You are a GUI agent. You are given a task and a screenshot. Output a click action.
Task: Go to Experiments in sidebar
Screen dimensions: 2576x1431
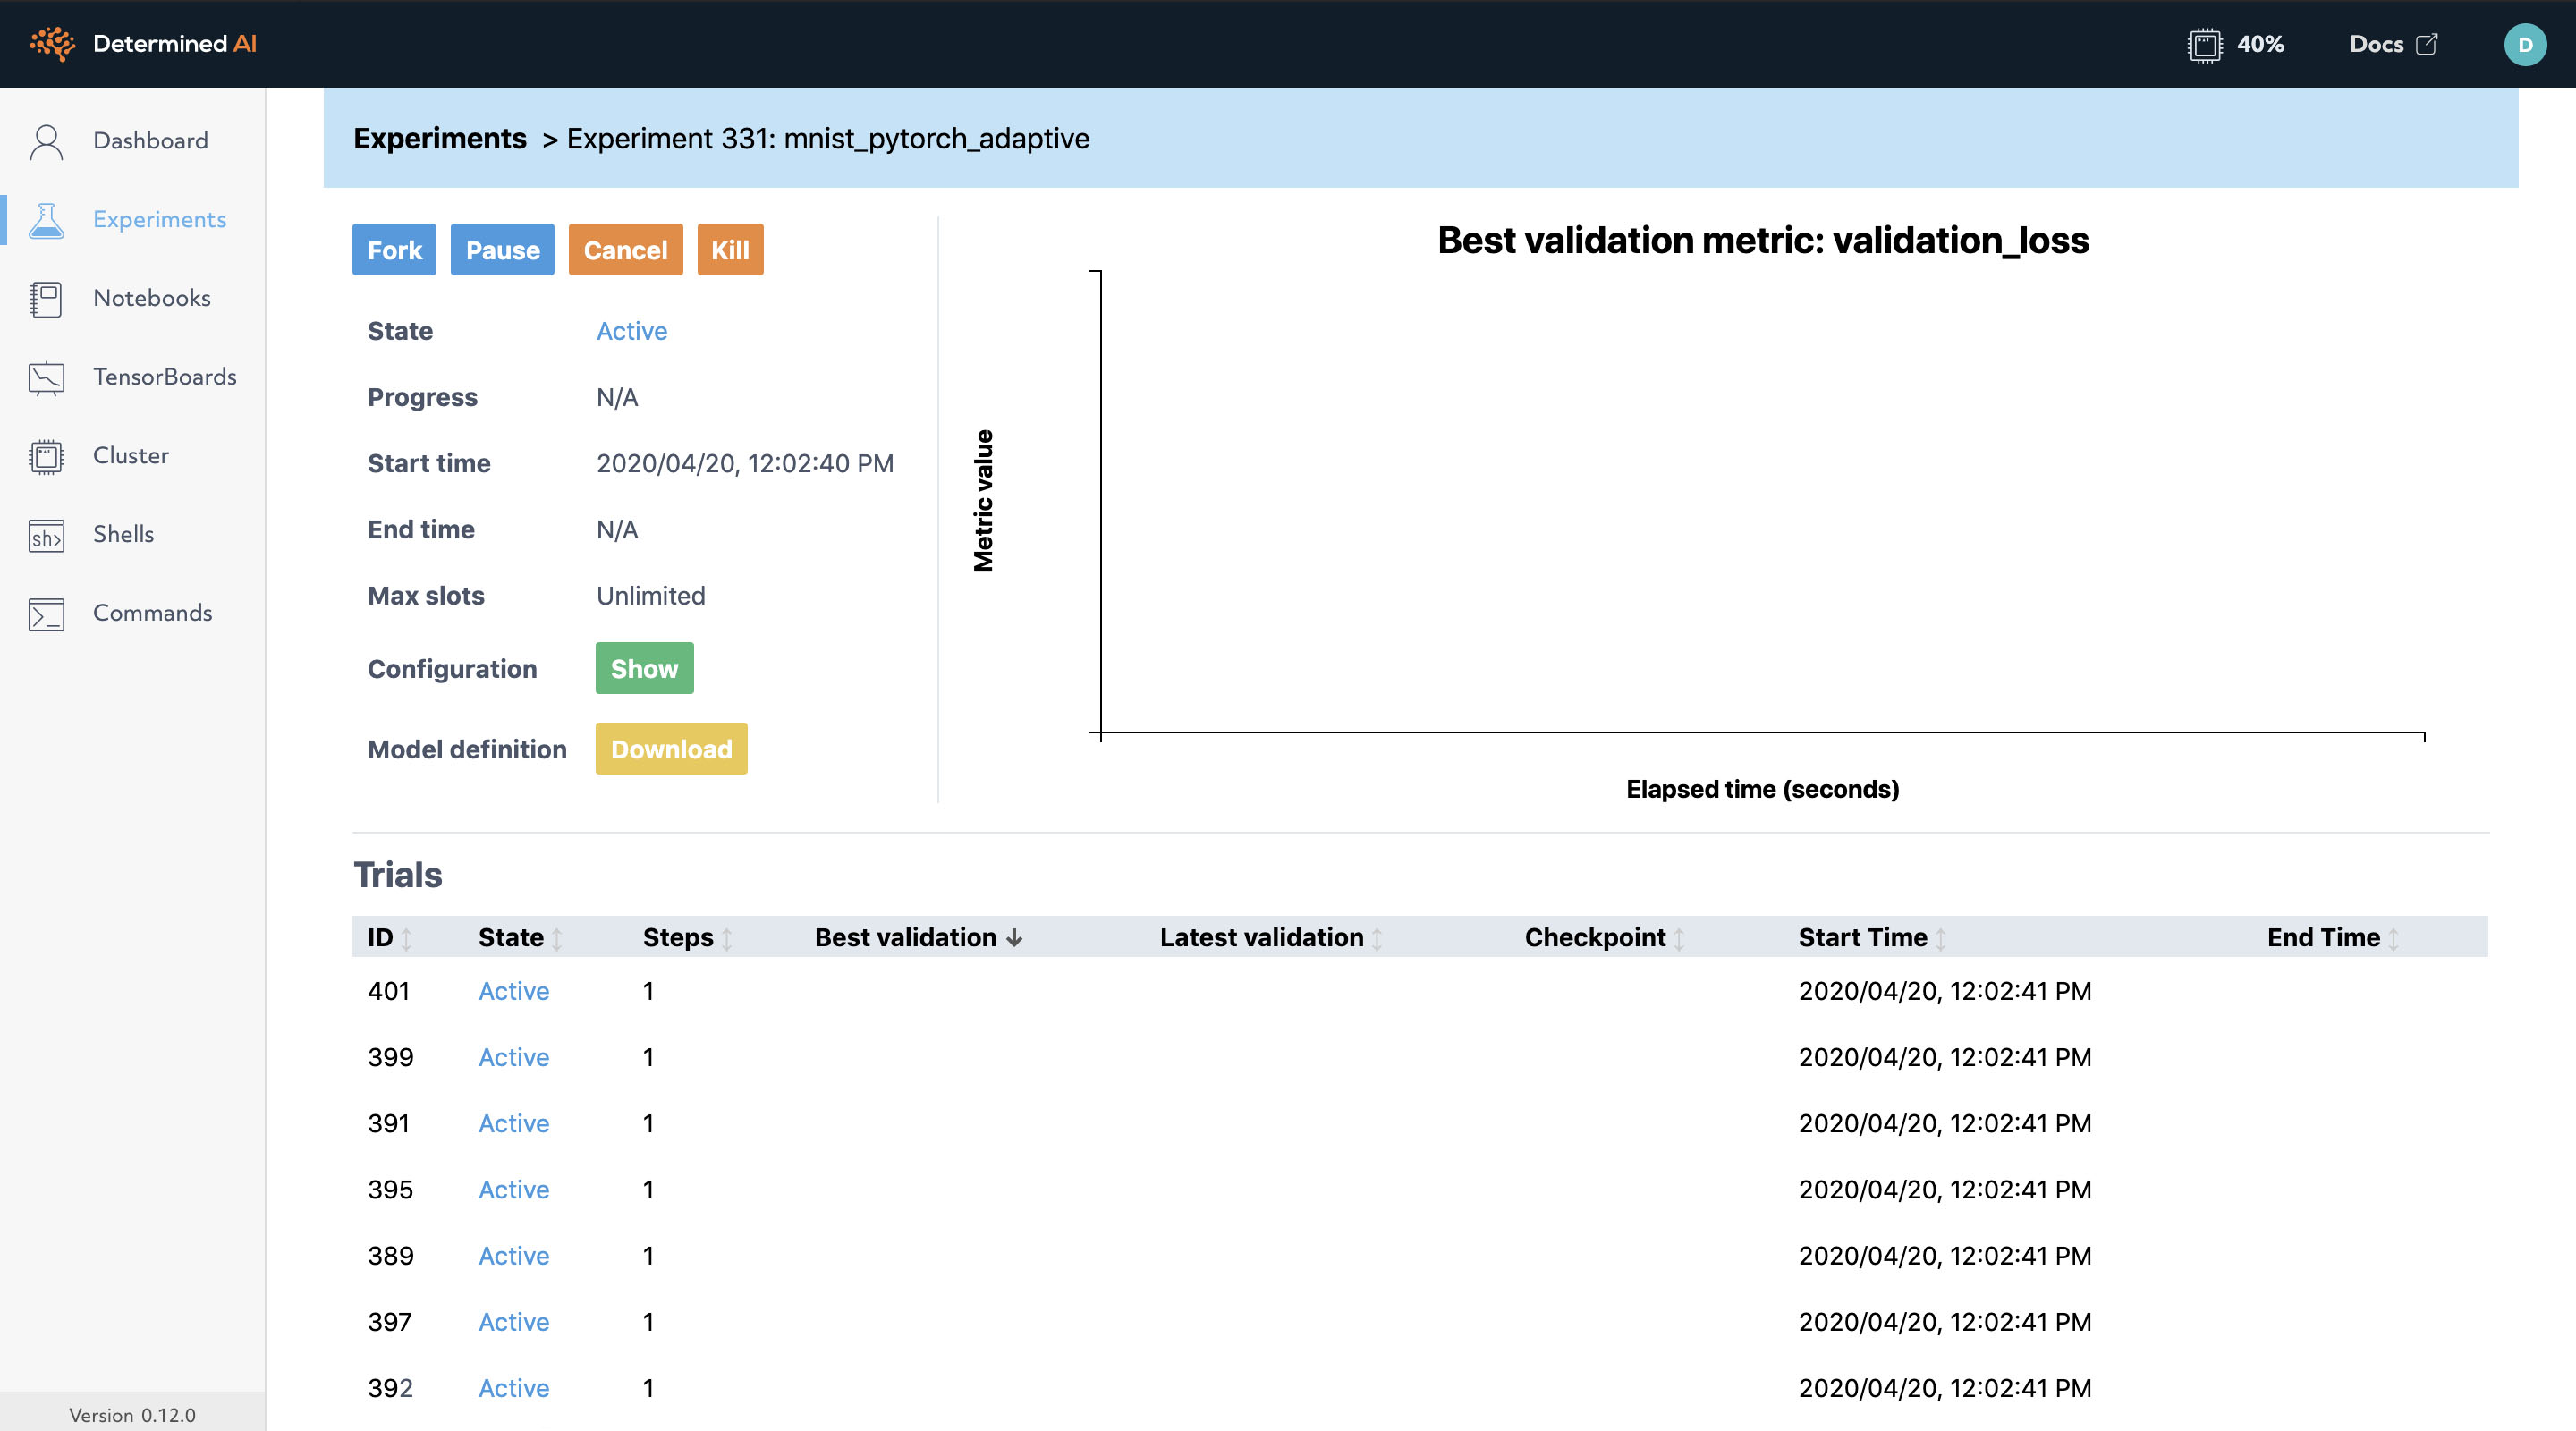click(160, 220)
